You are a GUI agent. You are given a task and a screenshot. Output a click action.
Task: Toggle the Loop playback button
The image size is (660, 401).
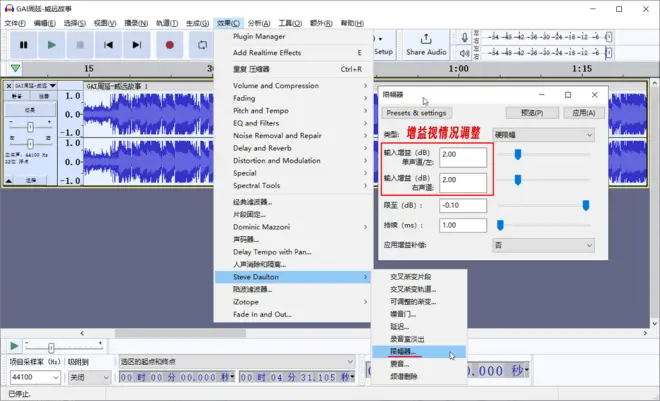click(x=202, y=45)
